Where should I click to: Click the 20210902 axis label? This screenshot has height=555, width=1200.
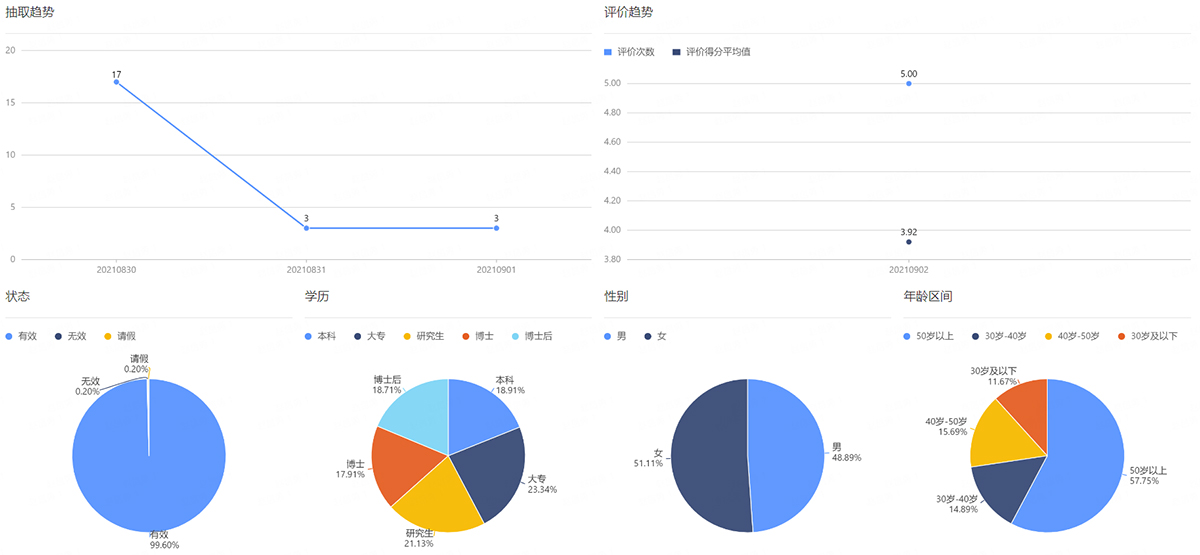pos(909,270)
